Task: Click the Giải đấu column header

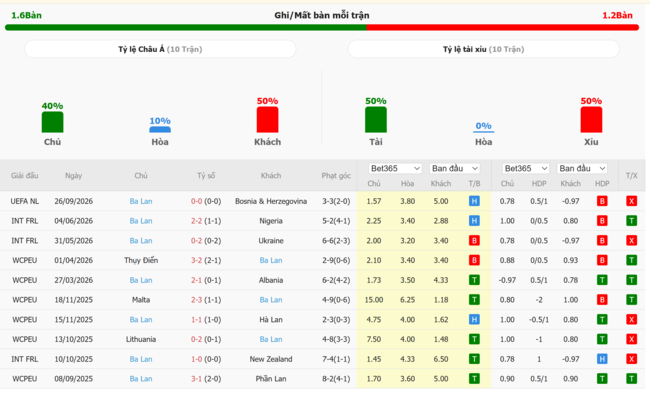Action: [x=24, y=175]
